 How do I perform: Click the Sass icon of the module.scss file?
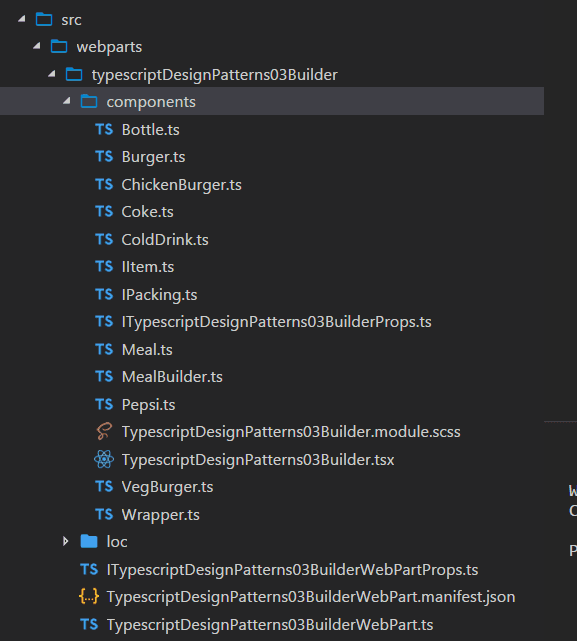pos(104,432)
